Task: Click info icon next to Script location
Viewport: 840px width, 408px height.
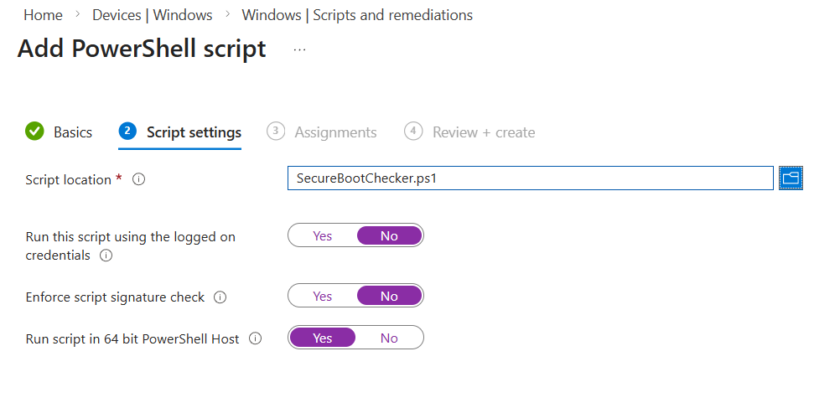Action: coord(139,179)
